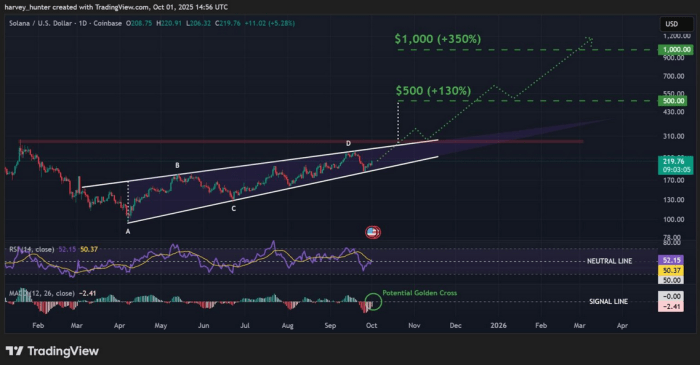The width and height of the screenshot is (700, 365).
Task: Click the Jun label on time axis
Action: coord(203,326)
